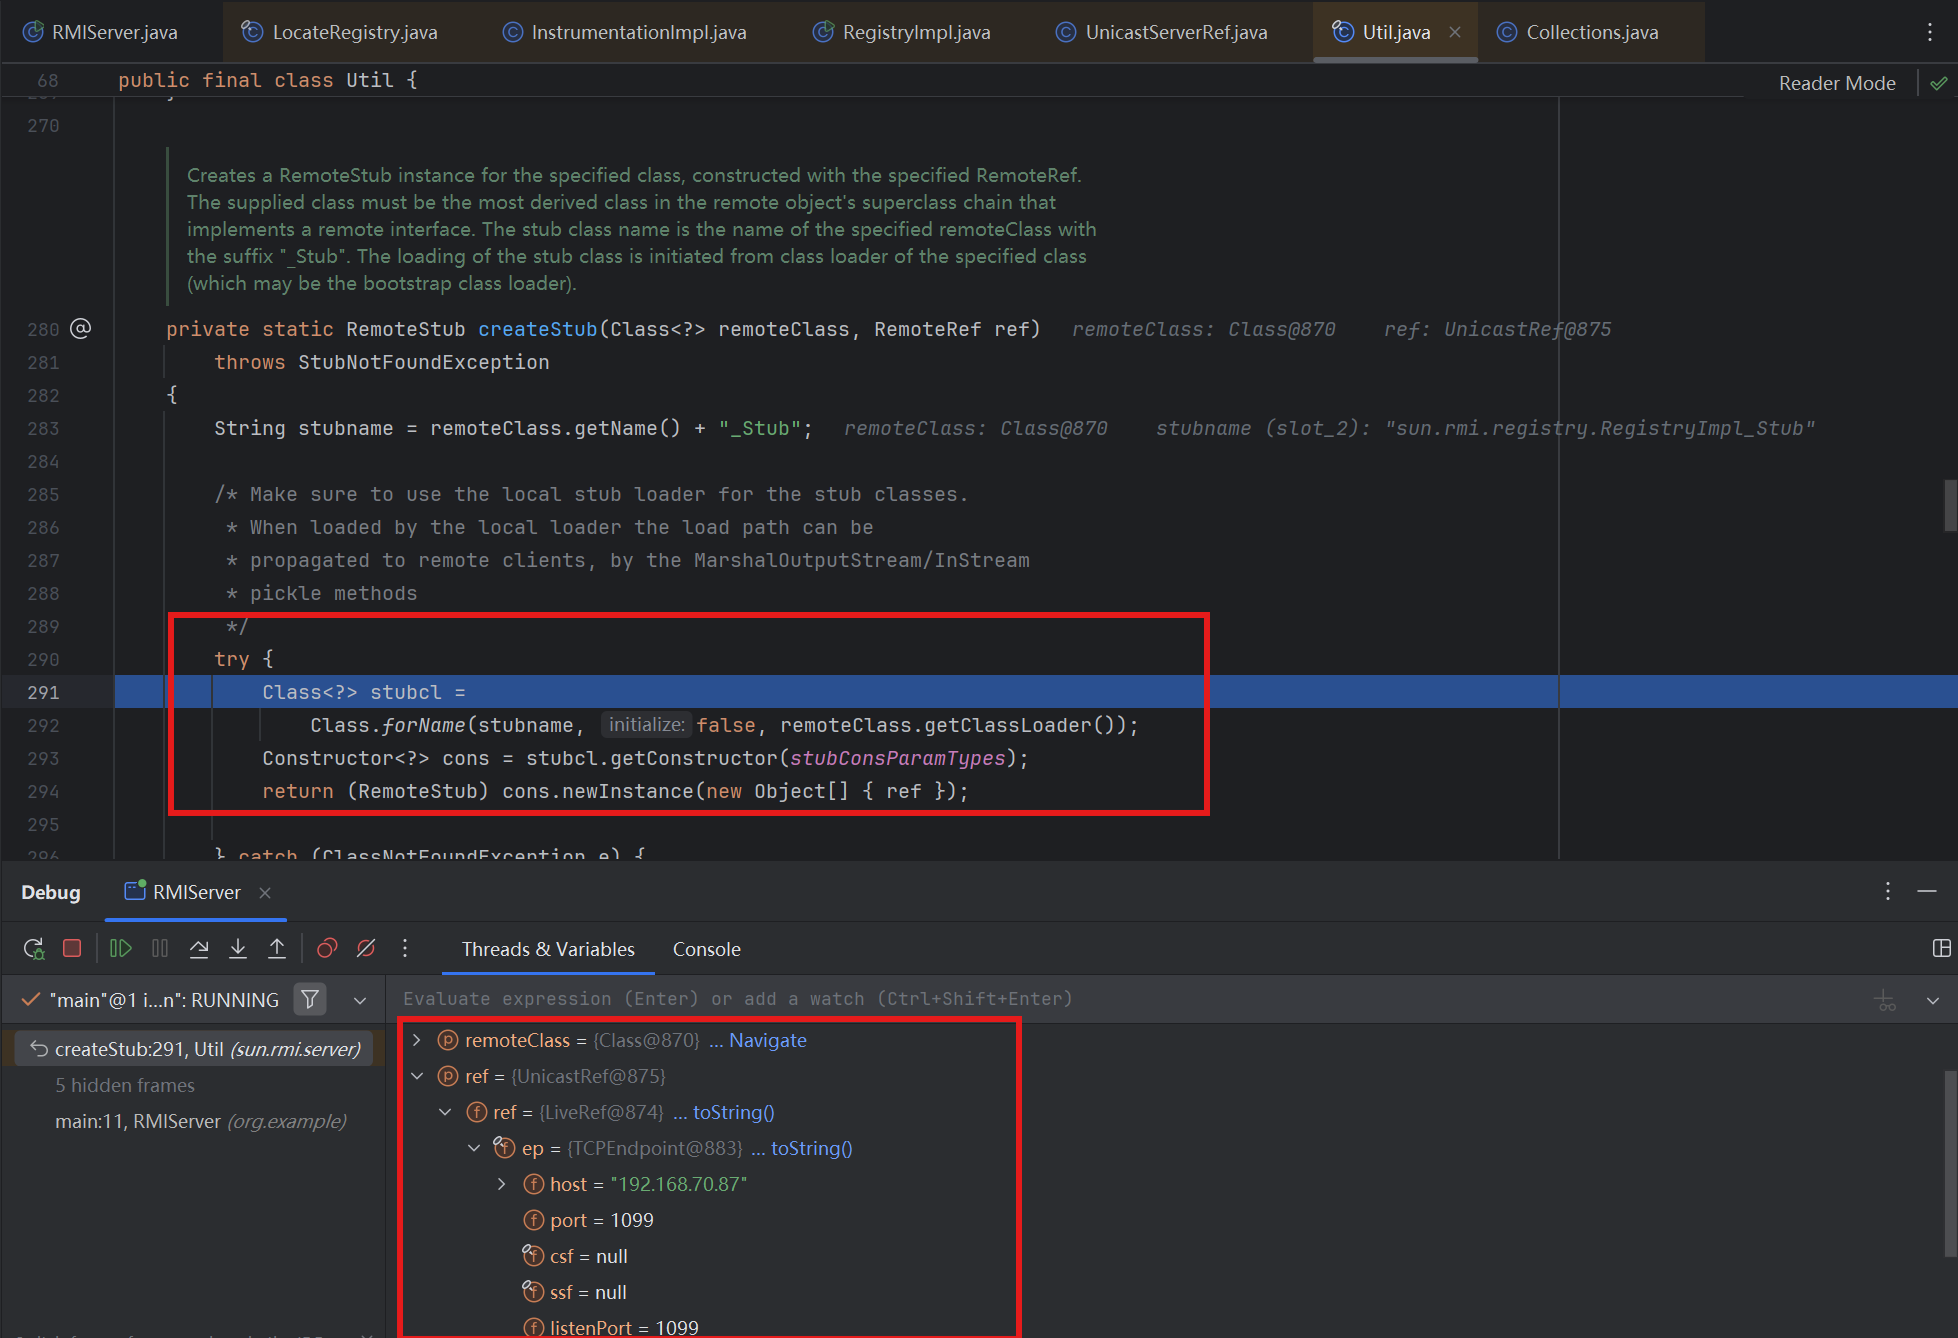Open the editor tabs overflow menu
The image size is (1958, 1338).
1930,32
